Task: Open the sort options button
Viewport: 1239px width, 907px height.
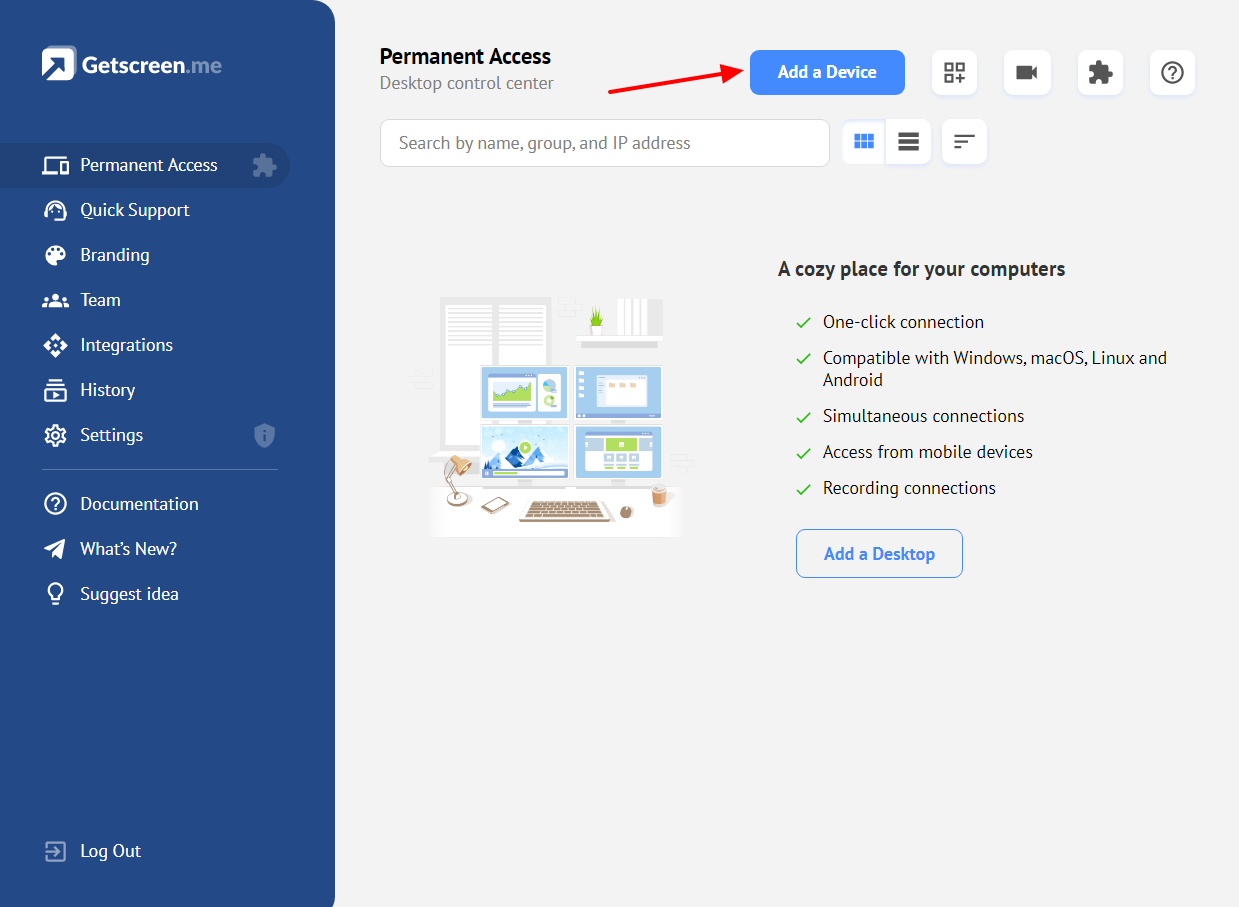Action: tap(964, 142)
